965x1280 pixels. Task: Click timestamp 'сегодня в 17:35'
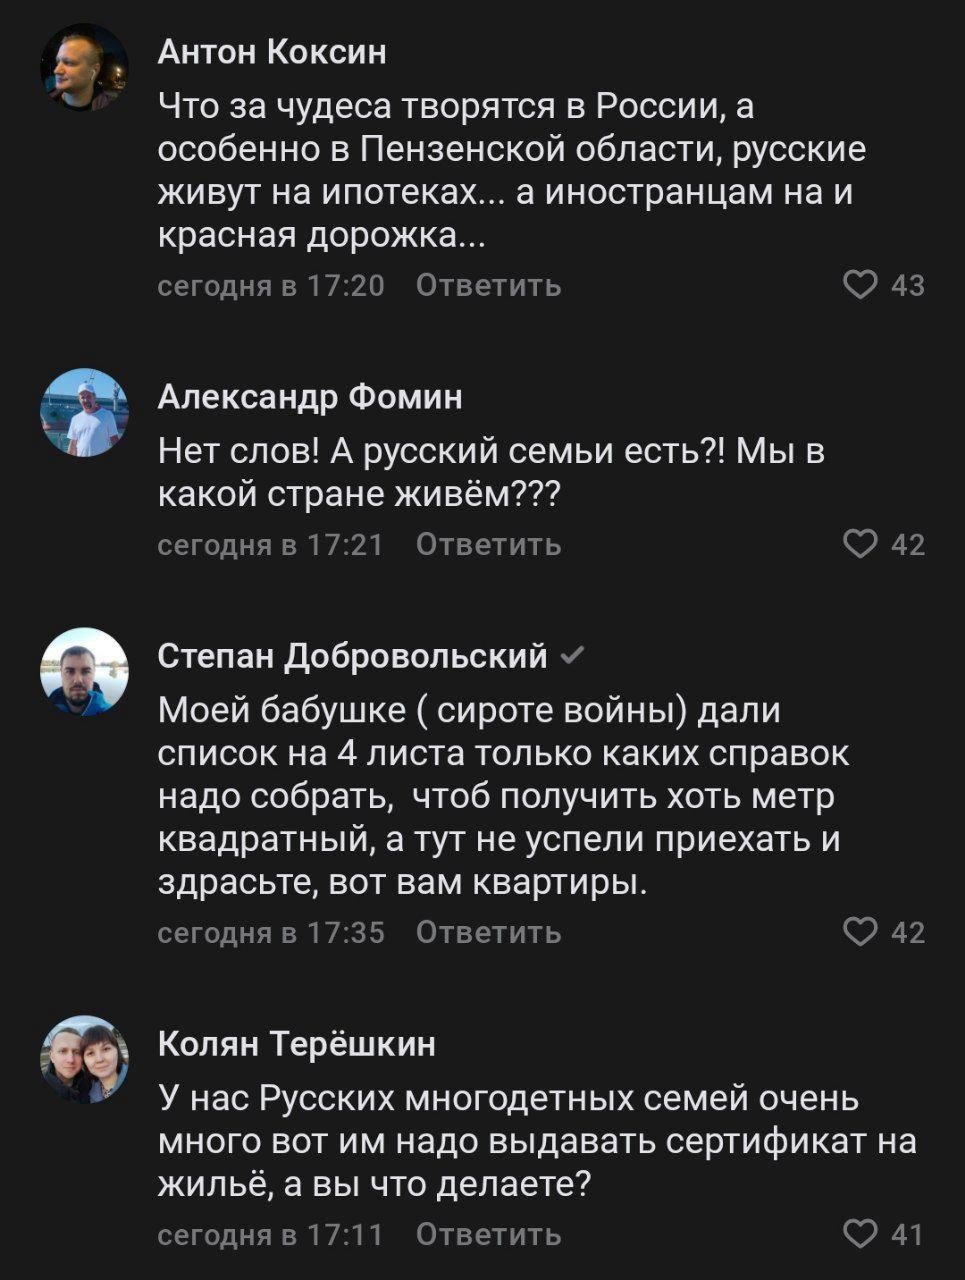(x=271, y=933)
